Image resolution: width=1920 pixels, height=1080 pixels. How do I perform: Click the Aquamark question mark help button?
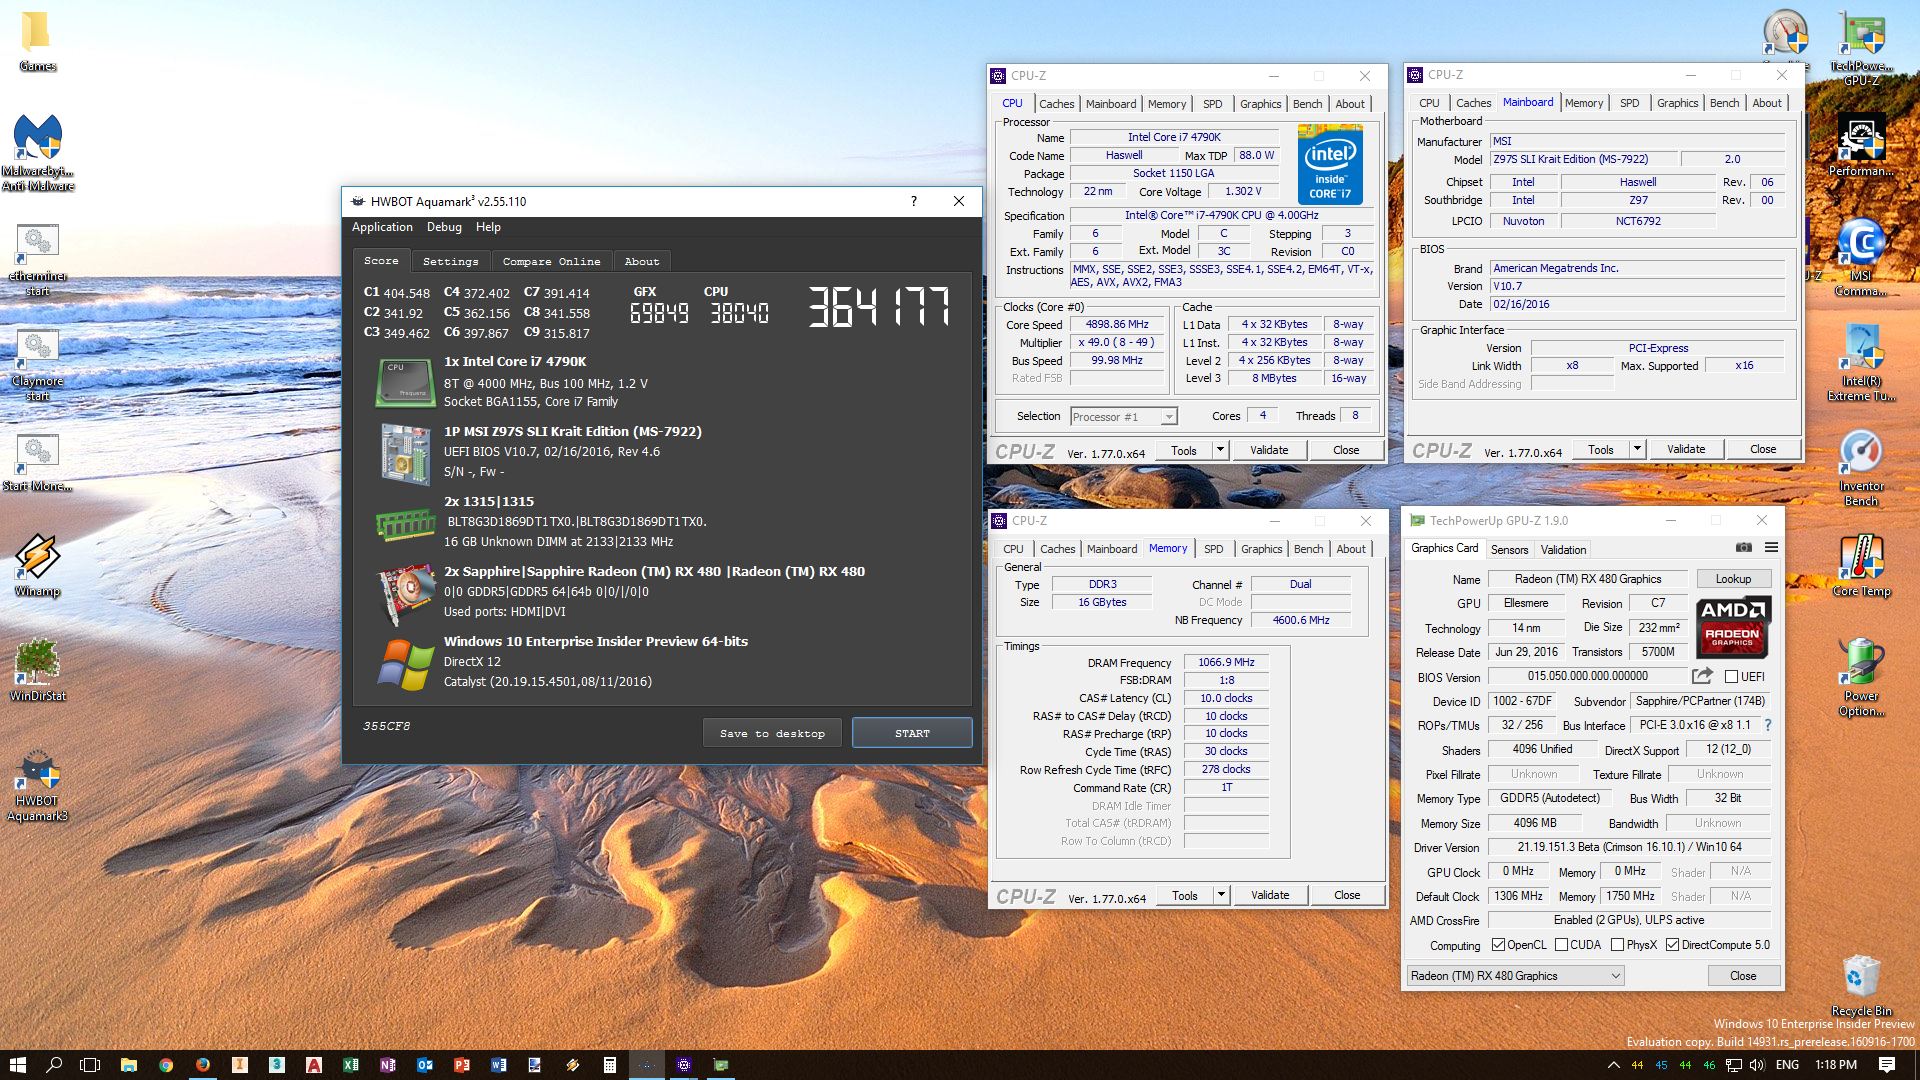pos(913,201)
